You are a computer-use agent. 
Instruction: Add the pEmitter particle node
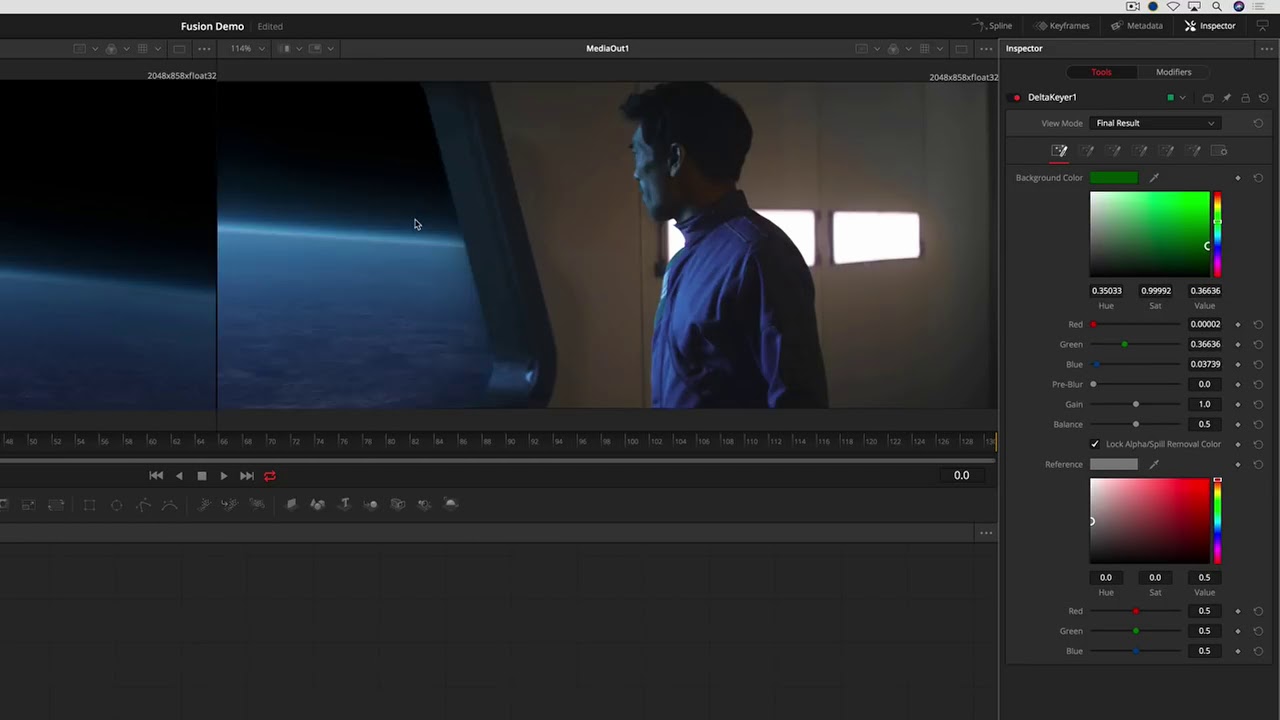tap(203, 505)
